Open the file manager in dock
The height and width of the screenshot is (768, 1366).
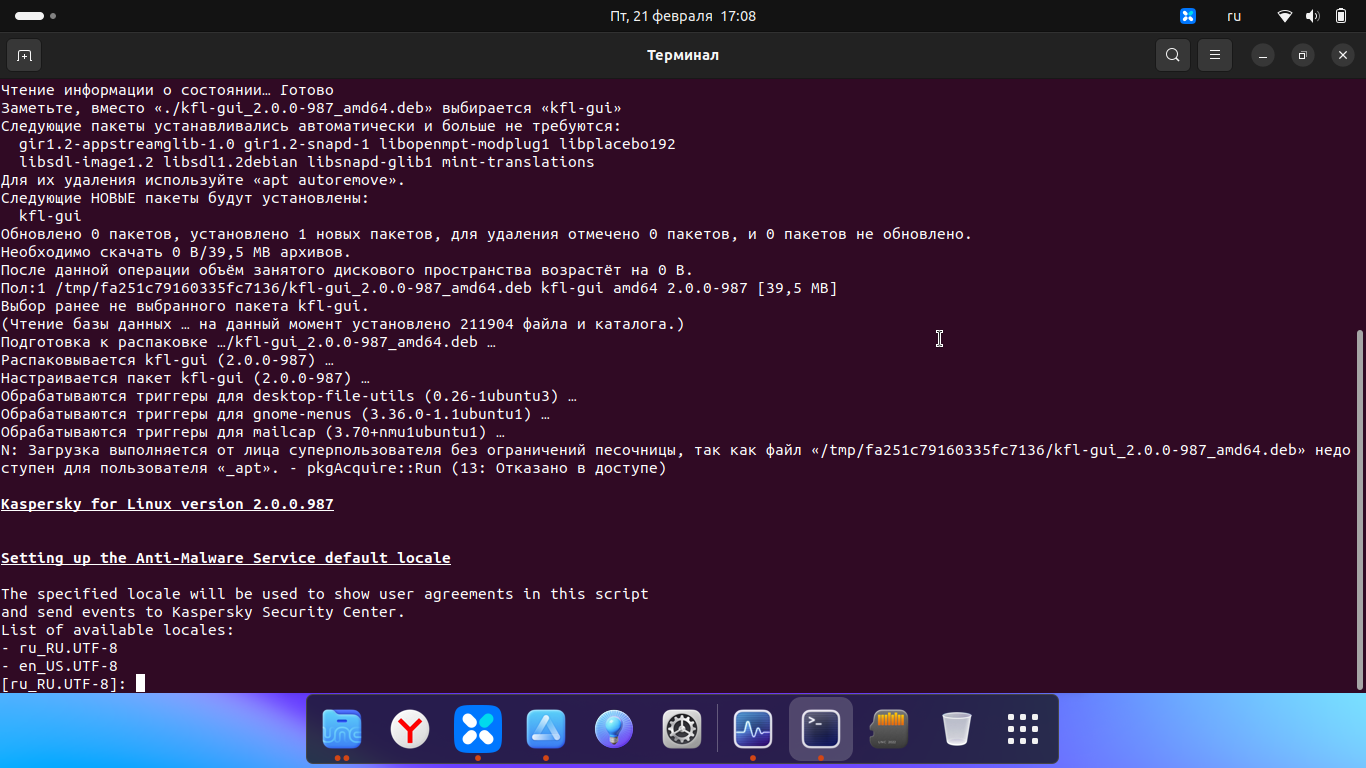pyautogui.click(x=342, y=729)
